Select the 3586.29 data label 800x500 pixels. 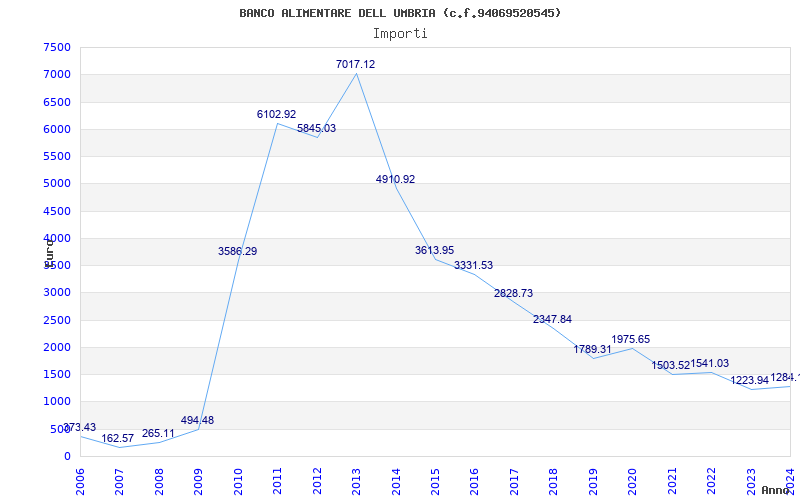coord(237,252)
